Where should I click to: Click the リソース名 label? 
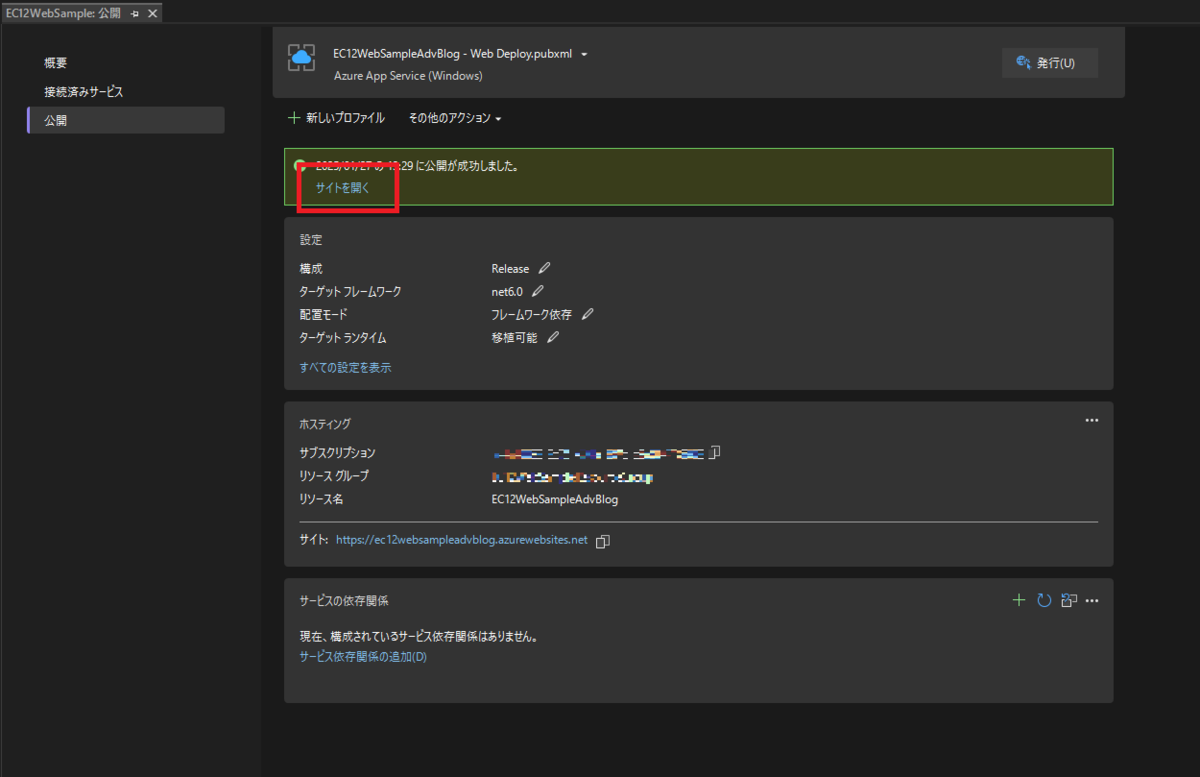pos(321,499)
